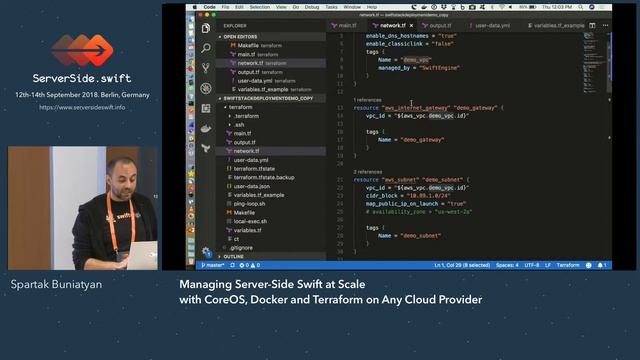
Task: Select main.tf in Open Editors list
Action: pyautogui.click(x=271, y=54)
